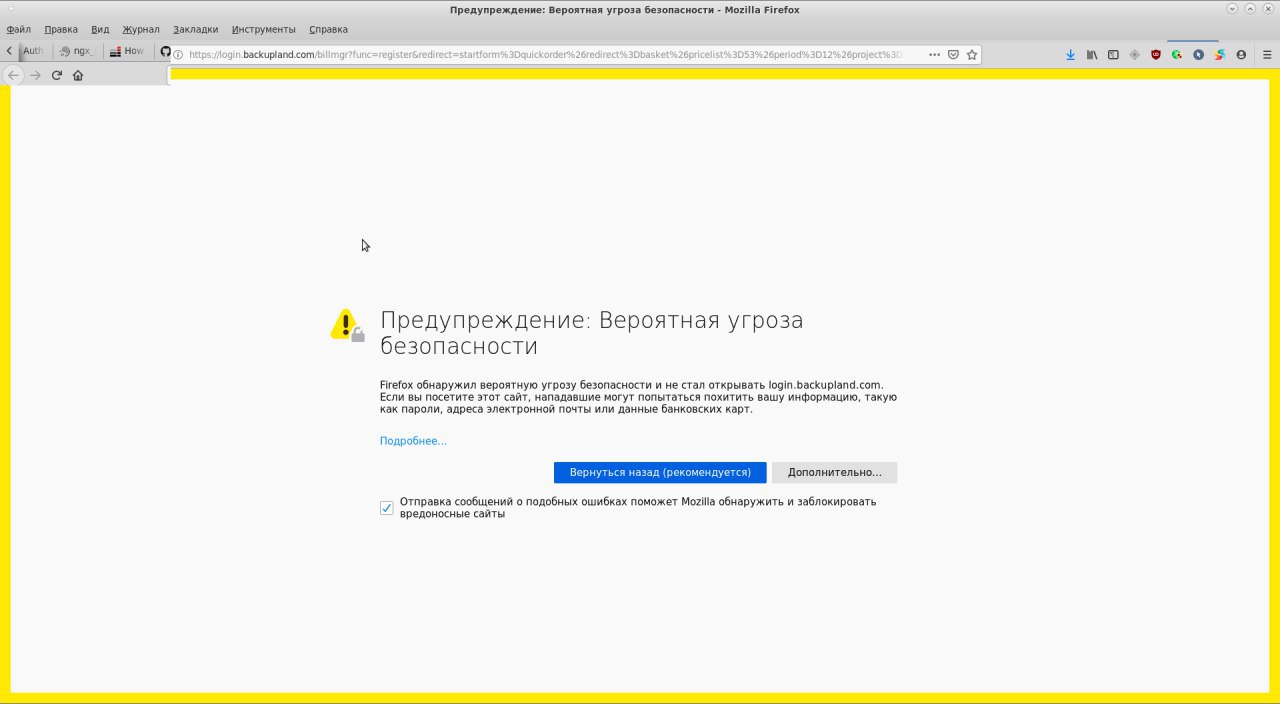1280x704 pixels.
Task: Click the colorful S-shaped extension icon
Action: (x=1220, y=55)
